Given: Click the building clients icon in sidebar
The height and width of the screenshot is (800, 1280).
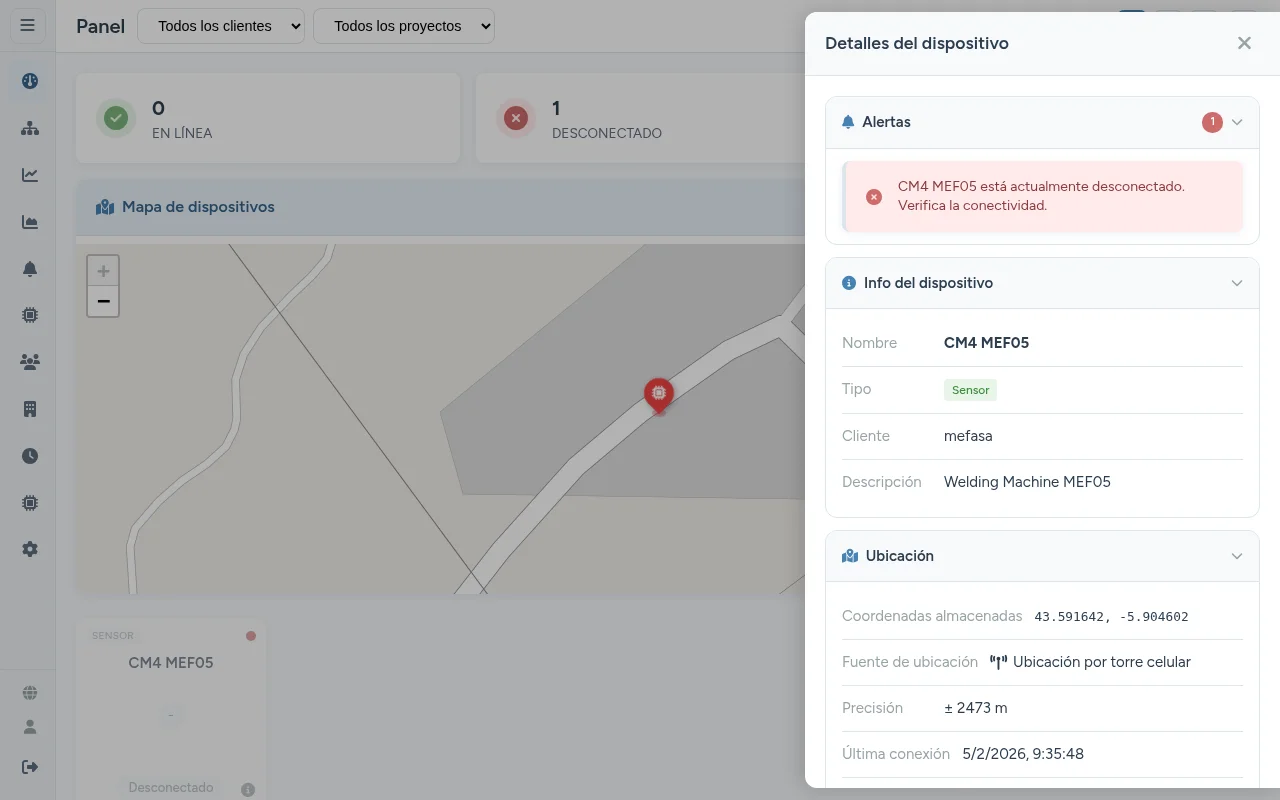Looking at the screenshot, I should (x=29, y=408).
